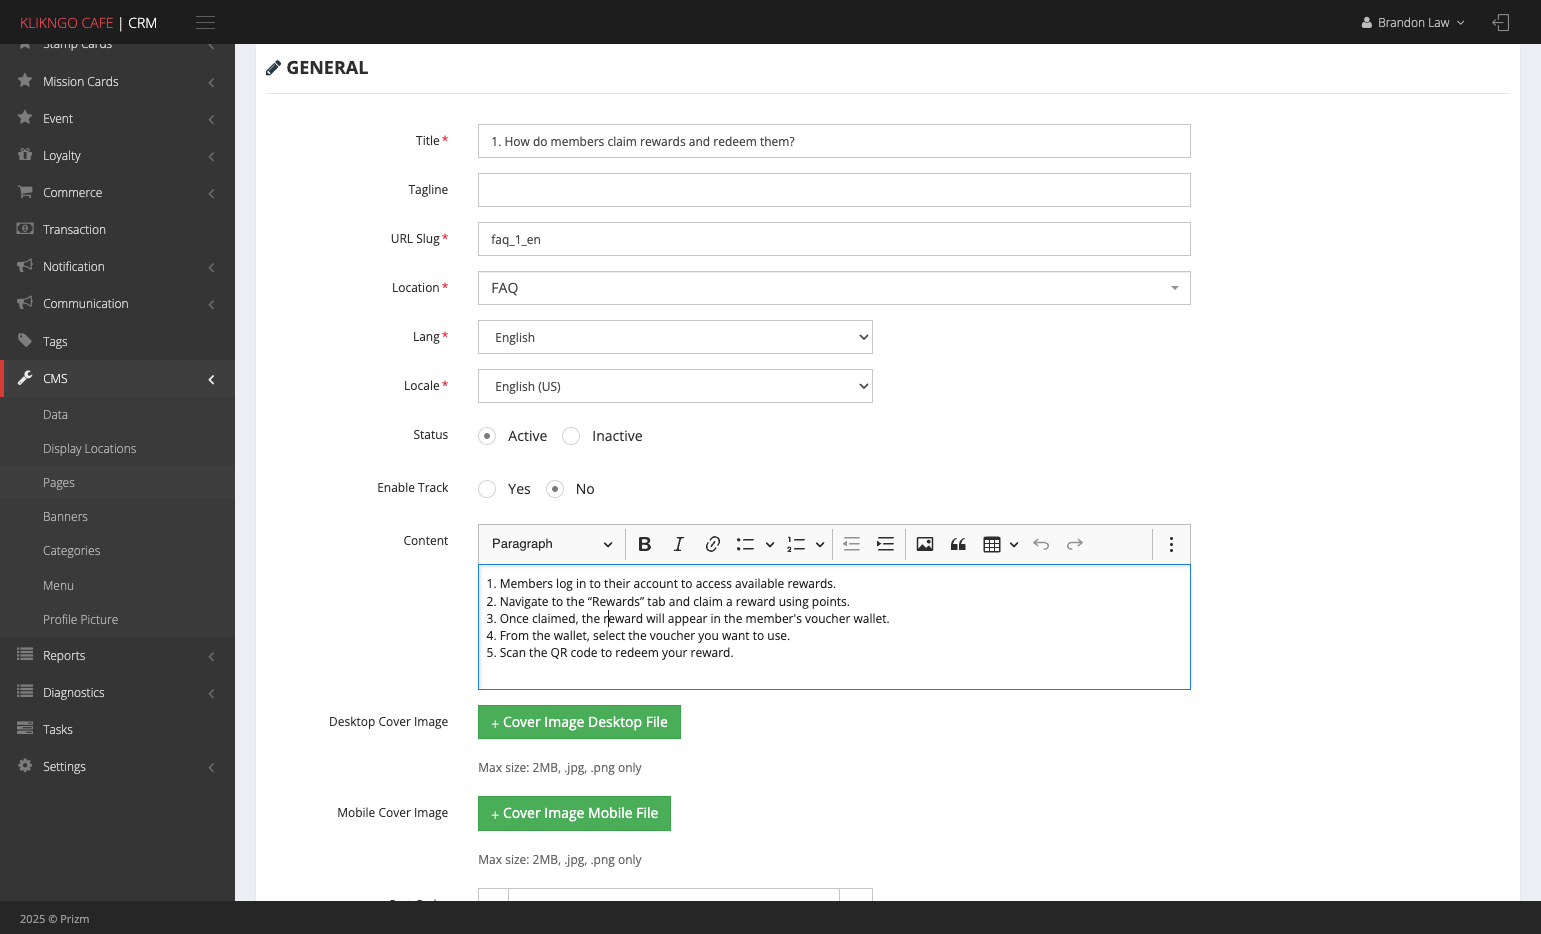This screenshot has height=934, width=1541.
Task: Create a bulleted list in editor
Action: pyautogui.click(x=745, y=544)
